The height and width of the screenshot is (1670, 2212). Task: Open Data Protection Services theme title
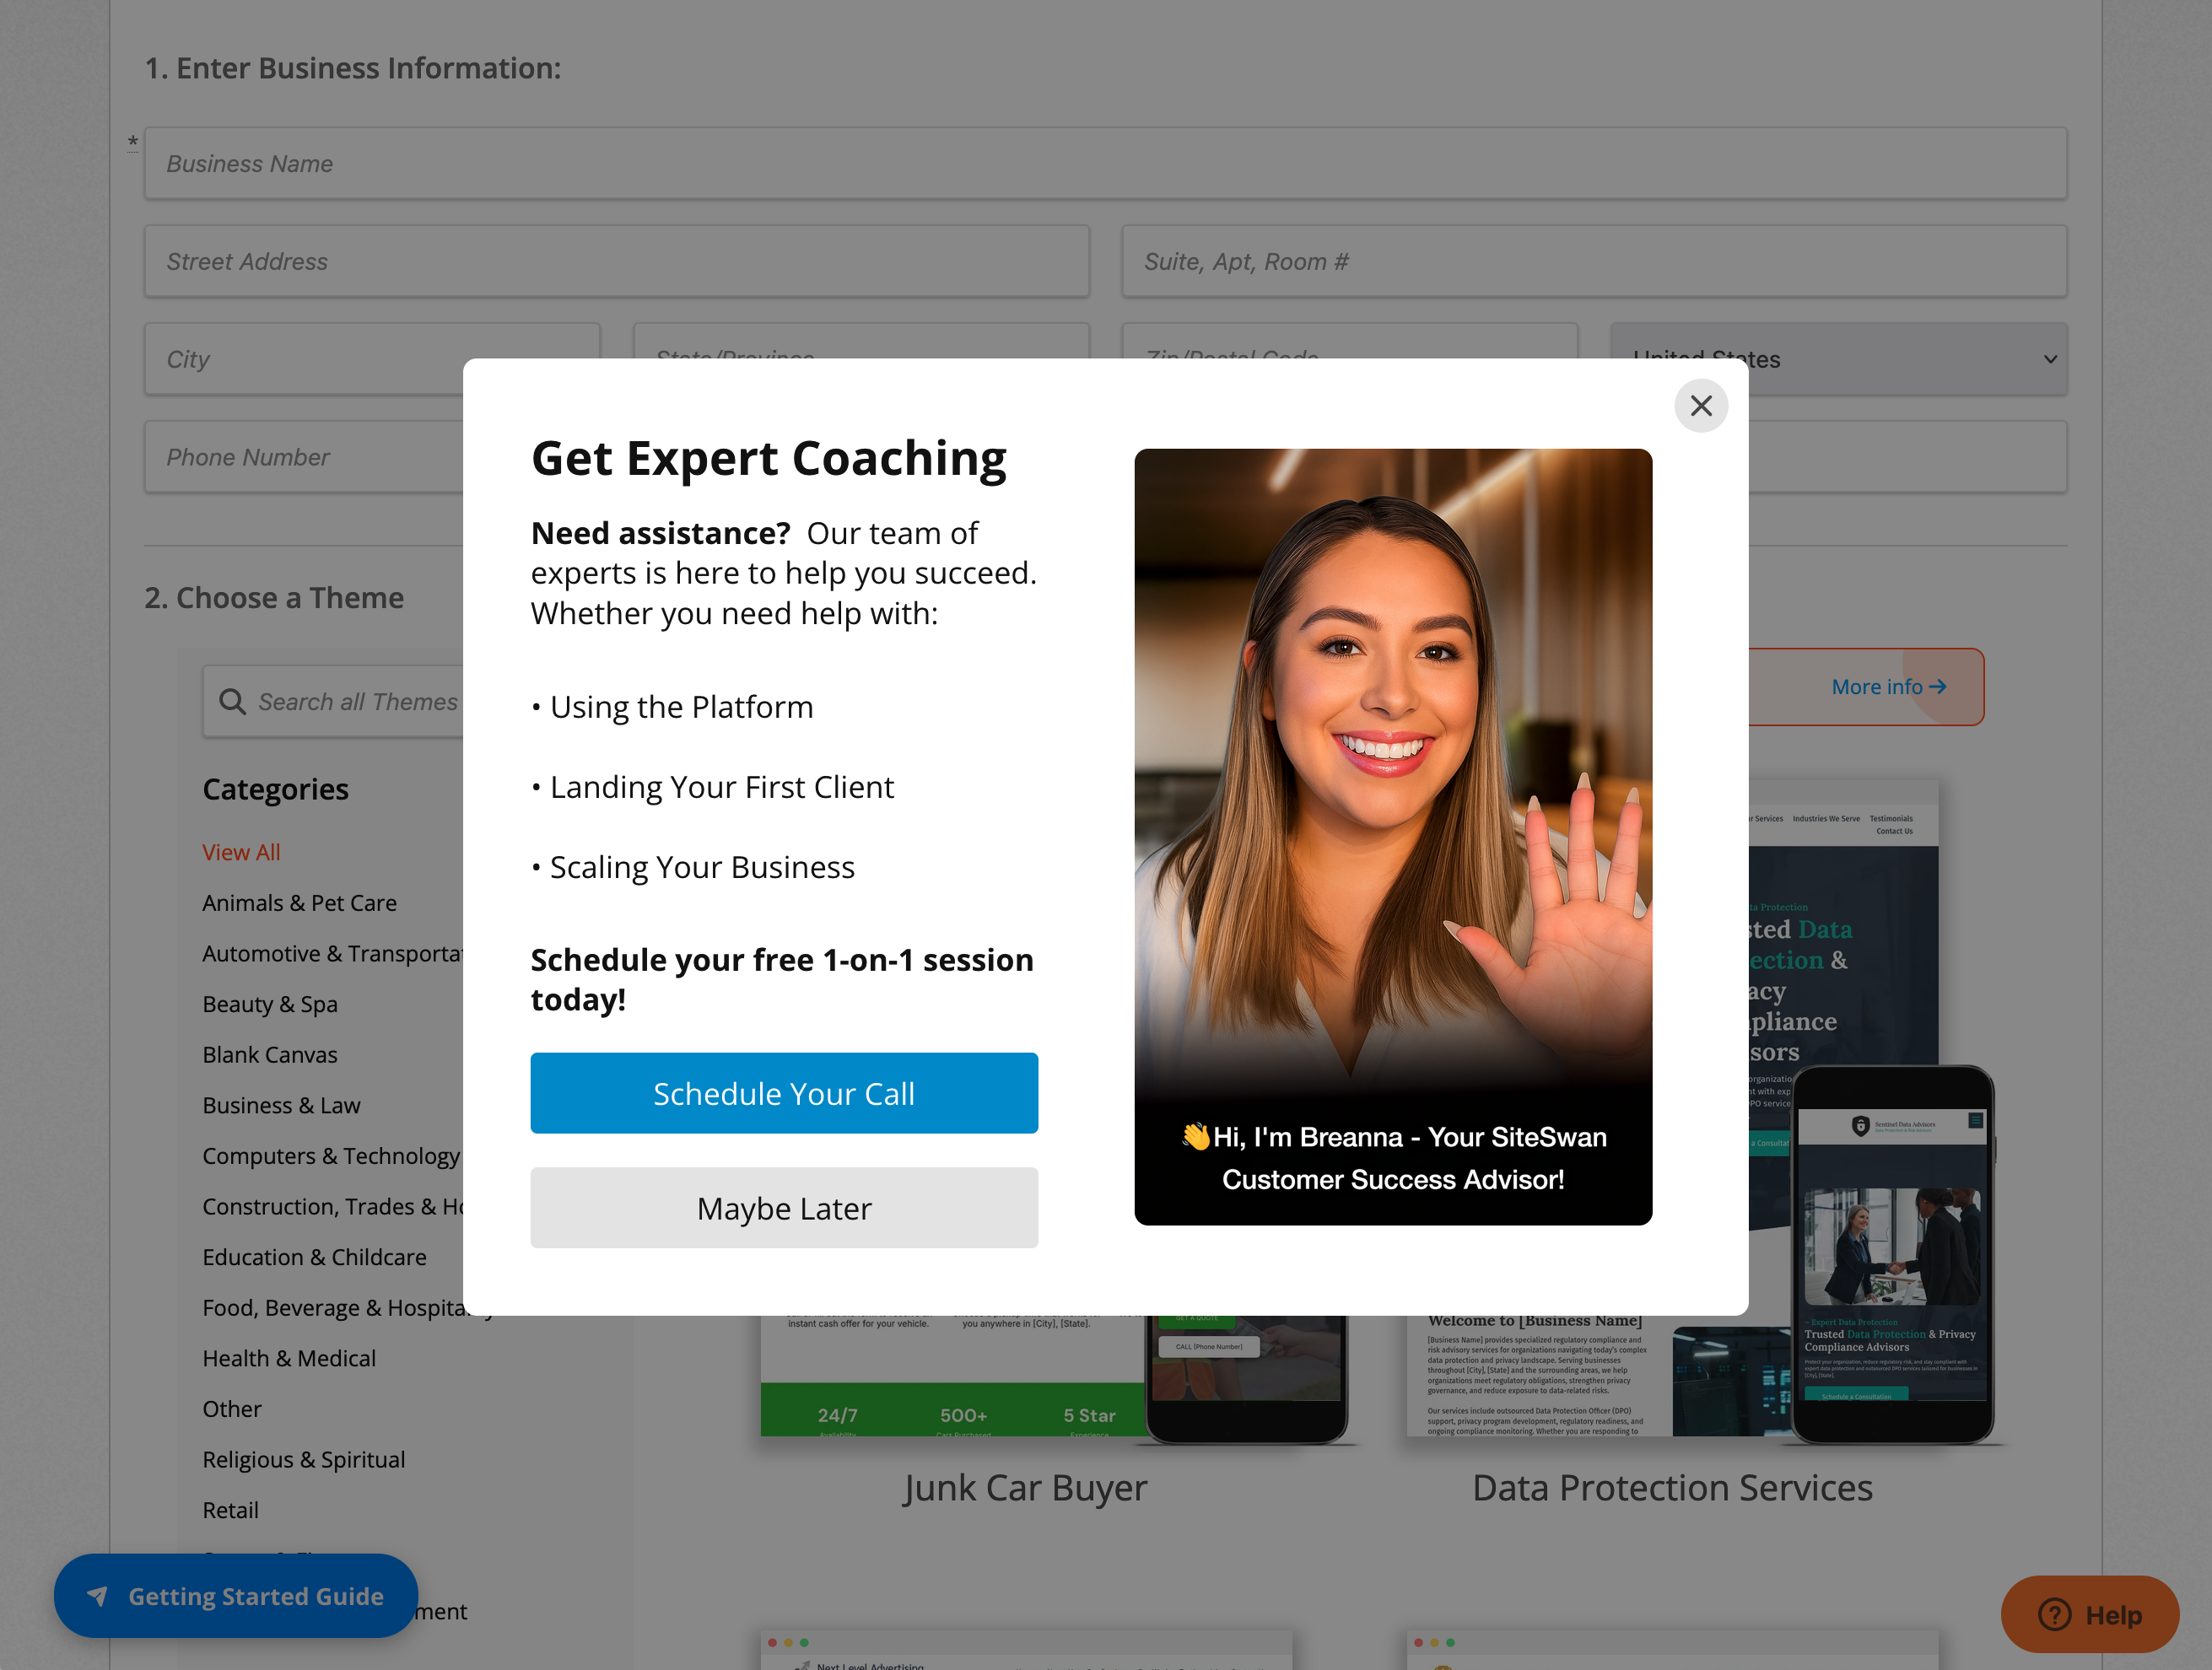(1672, 1488)
